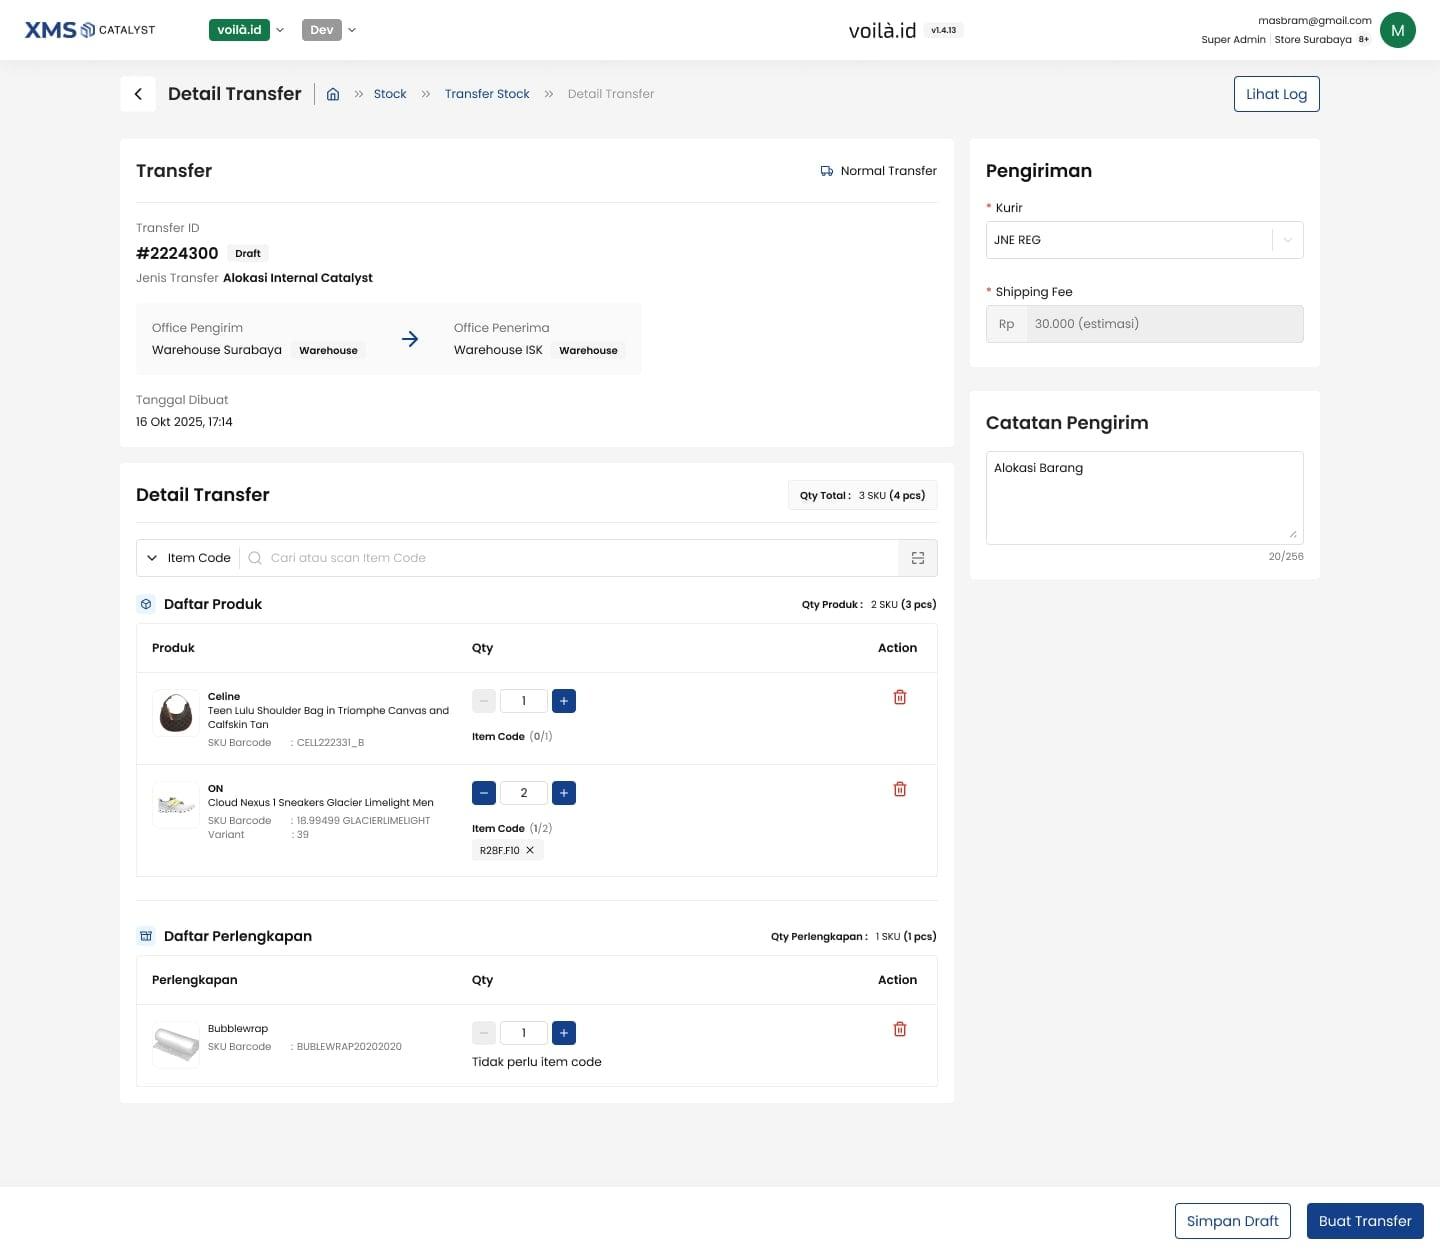Decrease quantity of Celine shoulder bag
Screen dimensions: 1440x1255
(x=484, y=701)
